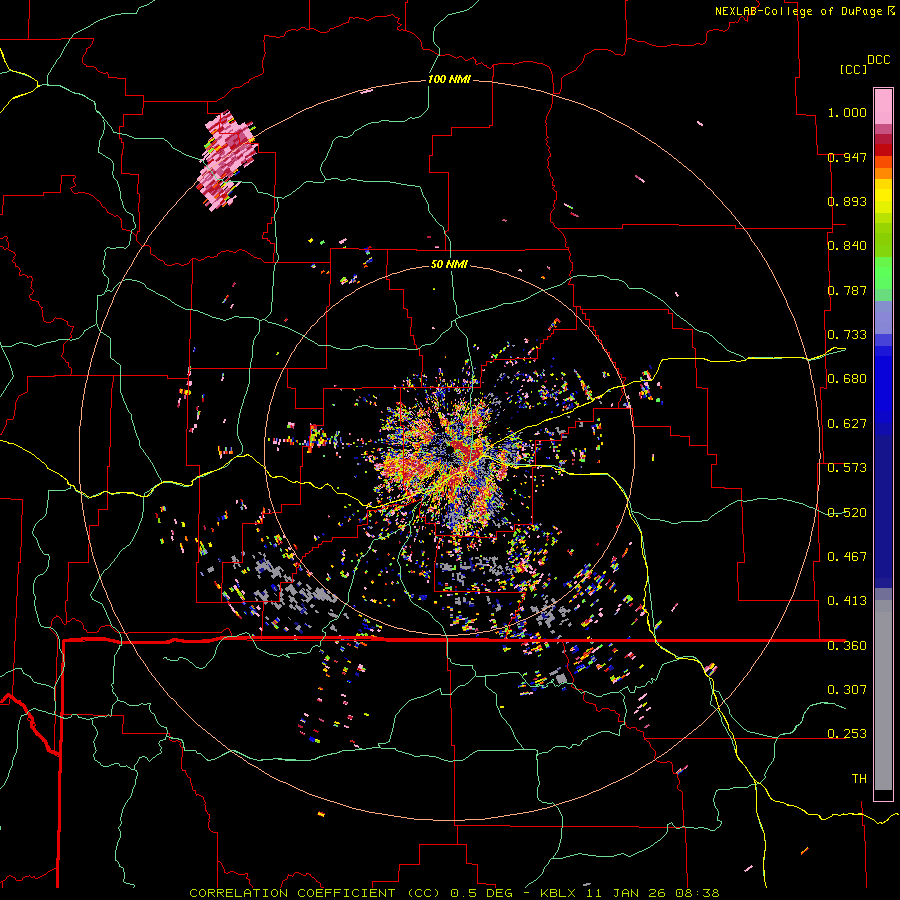Click the 0.627 legend label

coord(847,424)
